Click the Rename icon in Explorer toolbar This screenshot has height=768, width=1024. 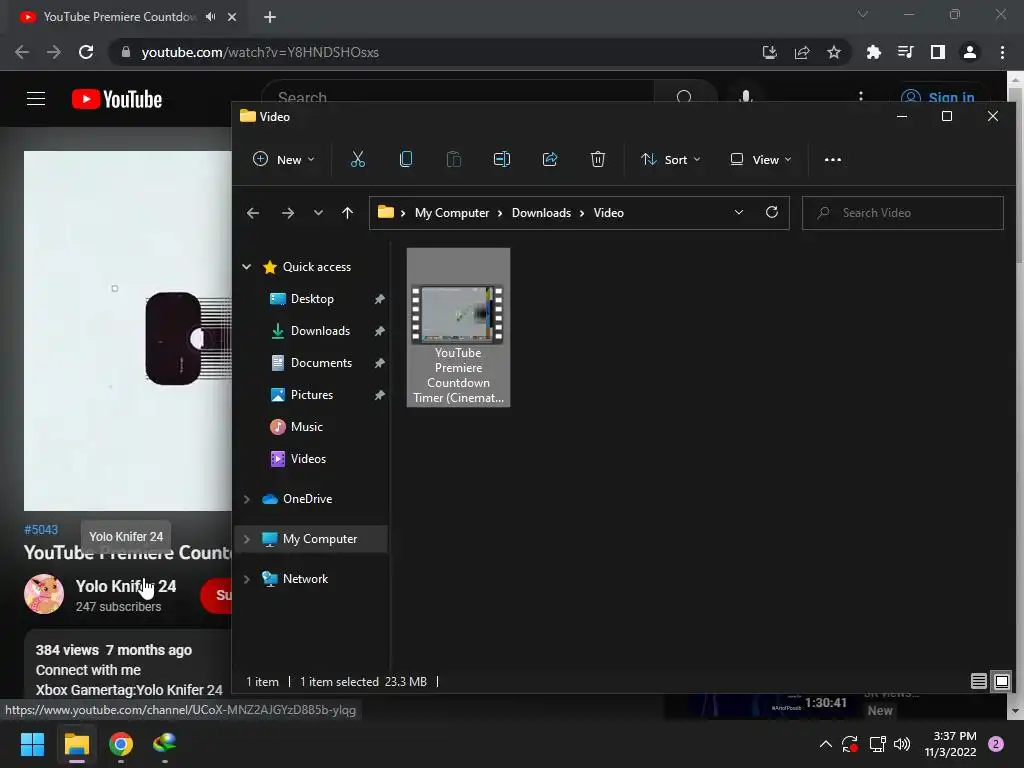point(502,159)
